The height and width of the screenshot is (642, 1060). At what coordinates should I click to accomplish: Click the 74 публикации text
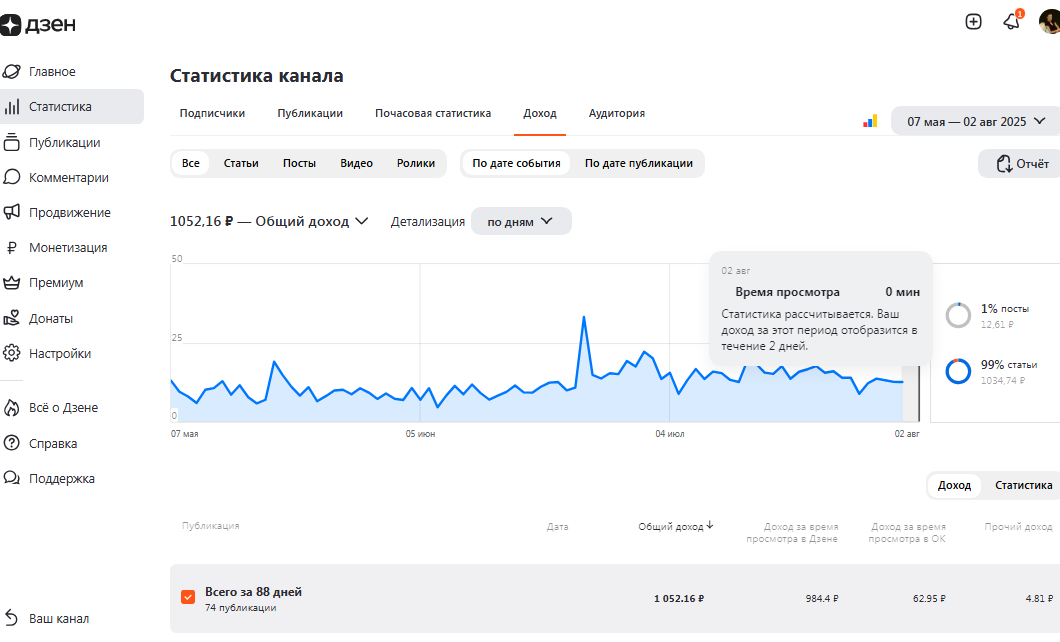[x=241, y=608]
